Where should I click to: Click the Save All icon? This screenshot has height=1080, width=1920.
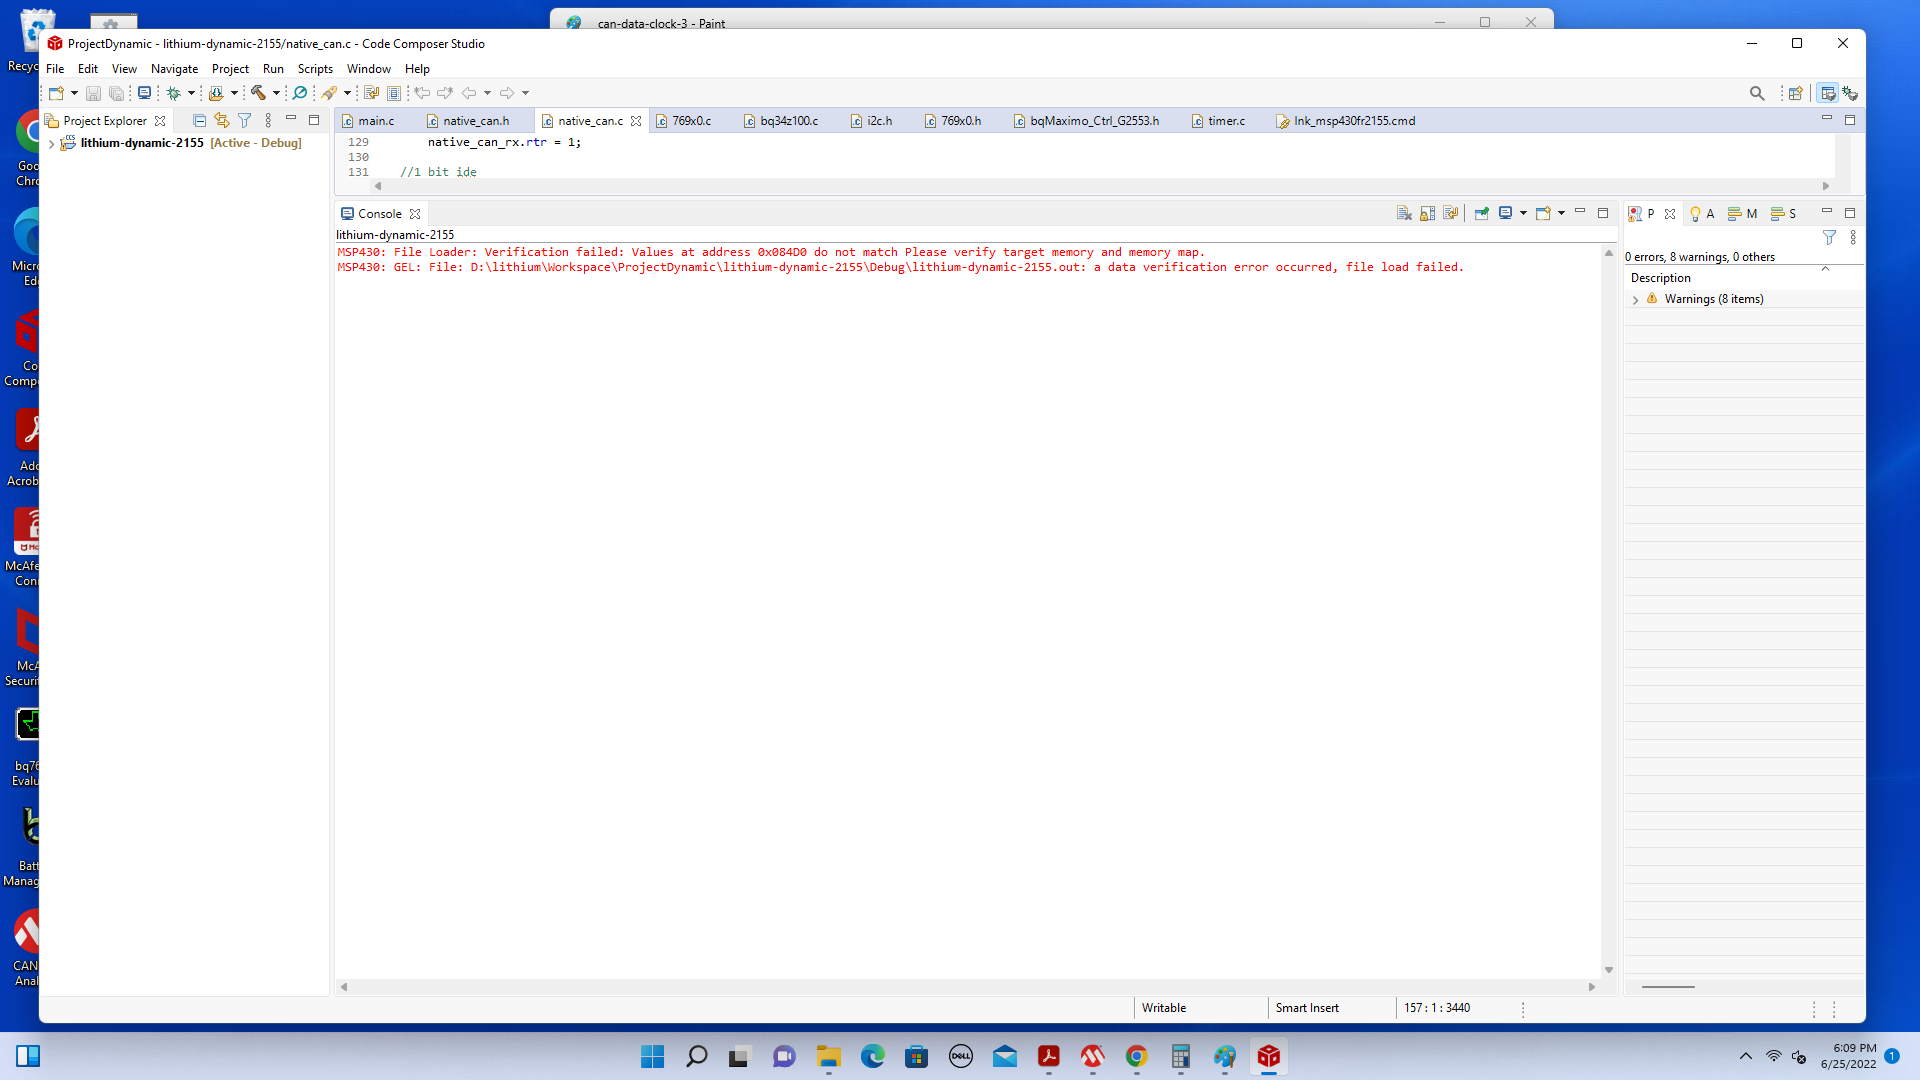coord(116,93)
